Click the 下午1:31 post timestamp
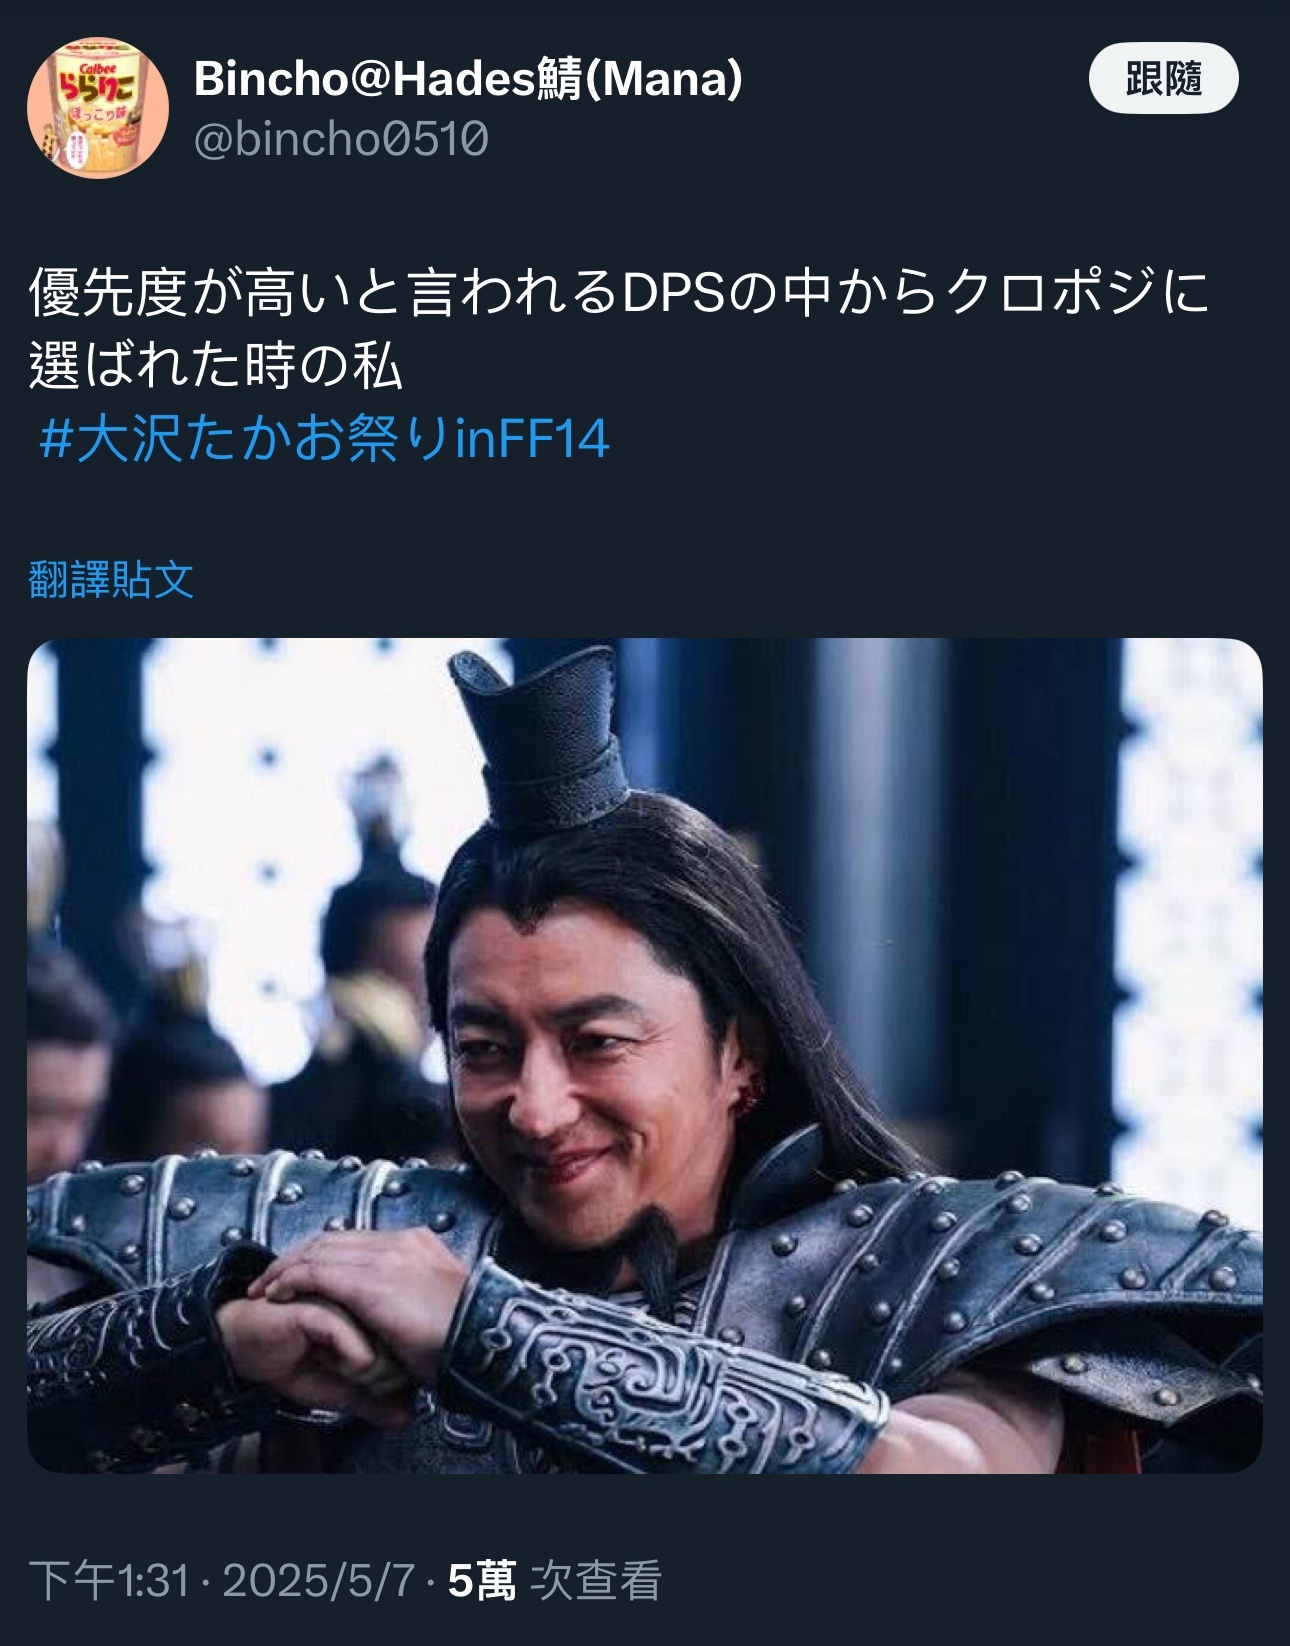This screenshot has width=1290, height=1646. click(109, 1581)
